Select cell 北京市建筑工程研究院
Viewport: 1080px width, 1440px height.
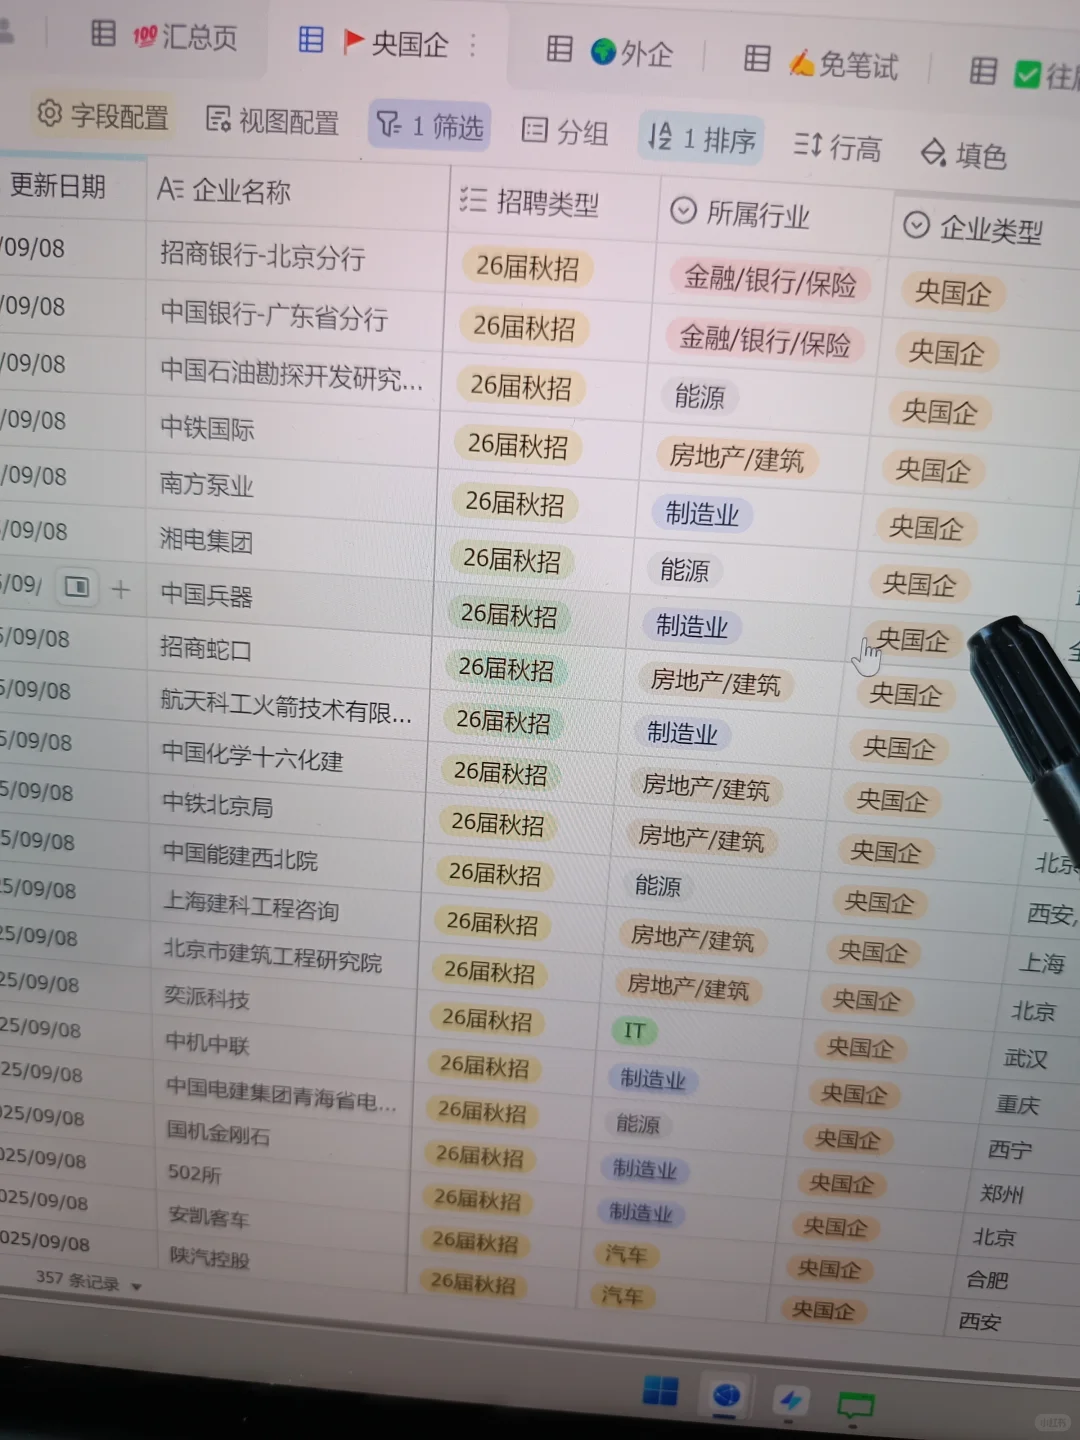[x=273, y=955]
